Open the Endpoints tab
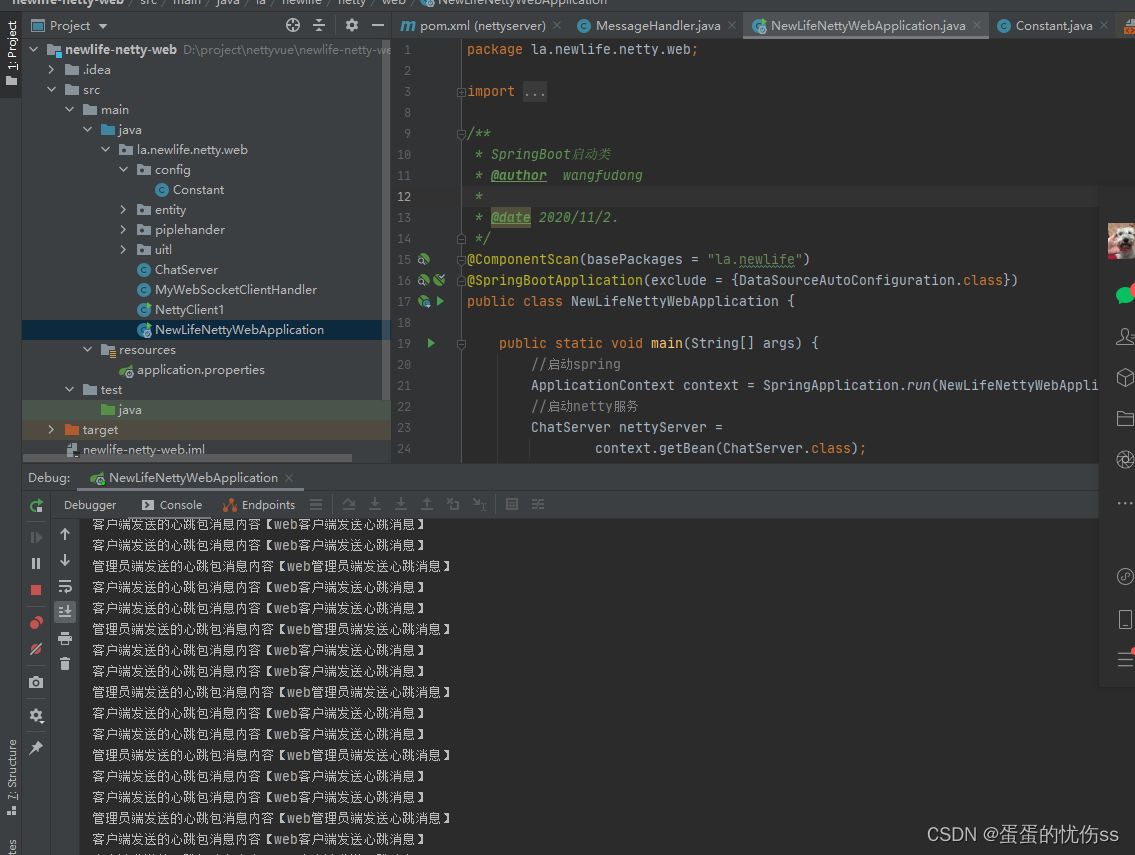 [259, 505]
